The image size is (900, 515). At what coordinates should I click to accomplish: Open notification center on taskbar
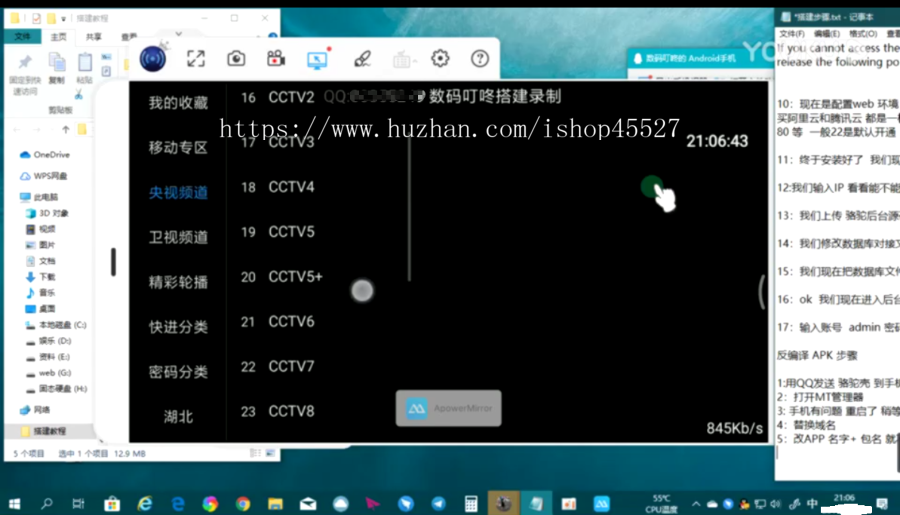click(x=882, y=504)
